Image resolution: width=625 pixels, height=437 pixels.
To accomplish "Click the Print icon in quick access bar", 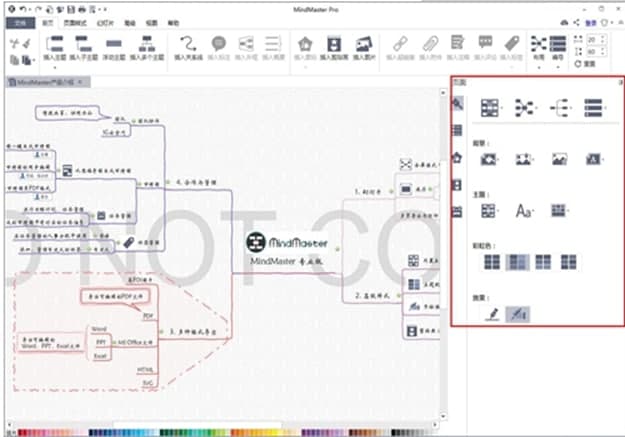I will click(81, 9).
